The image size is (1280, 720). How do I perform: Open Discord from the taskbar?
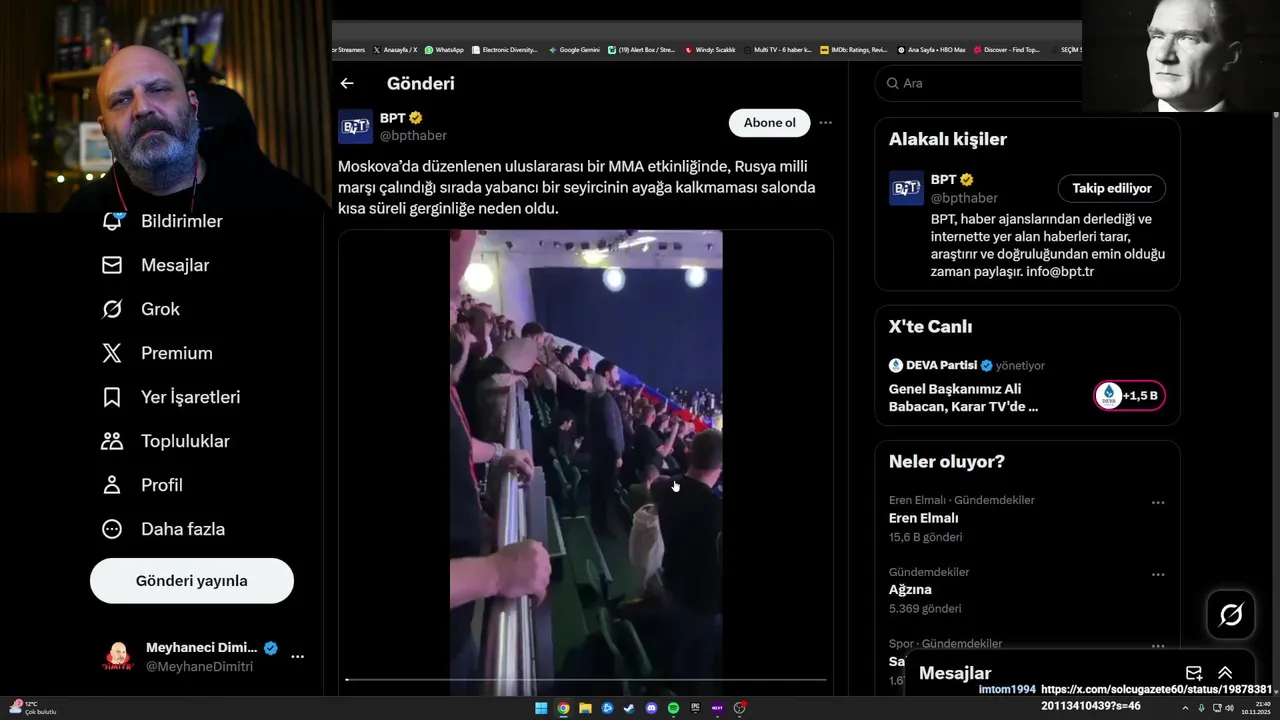[651, 708]
